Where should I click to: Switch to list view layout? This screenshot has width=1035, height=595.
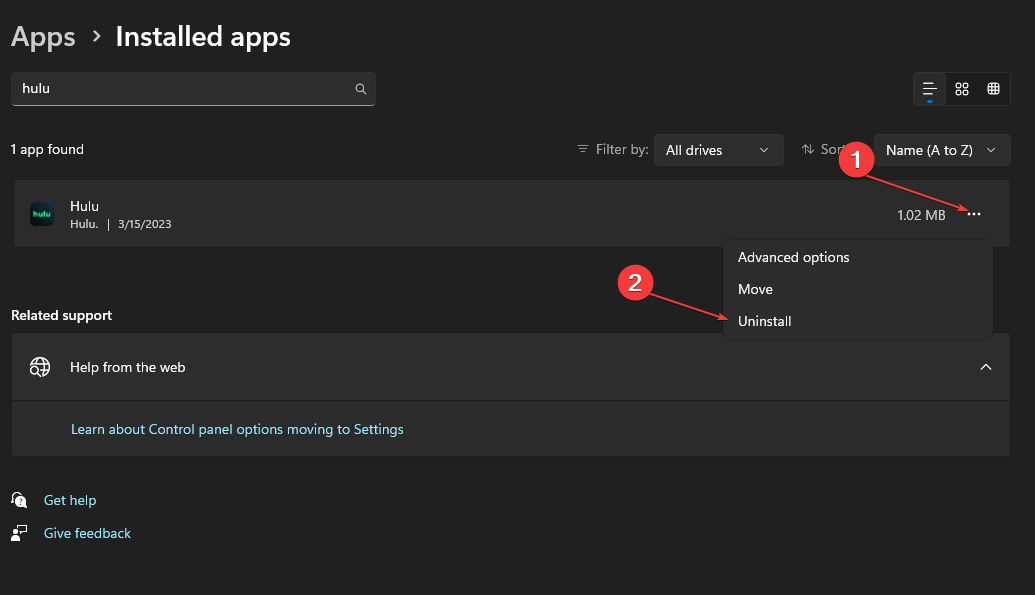[930, 89]
